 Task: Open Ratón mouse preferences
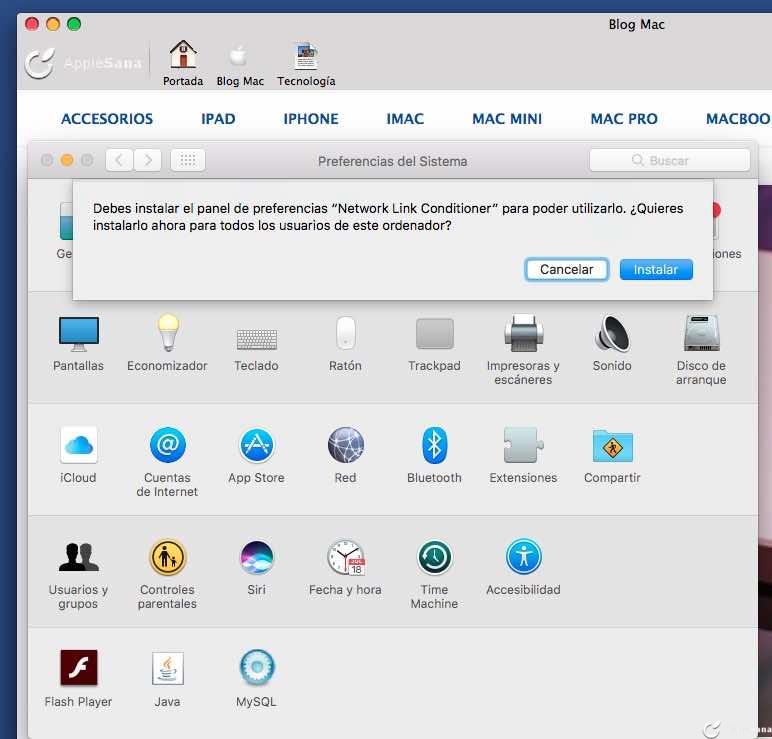point(346,344)
